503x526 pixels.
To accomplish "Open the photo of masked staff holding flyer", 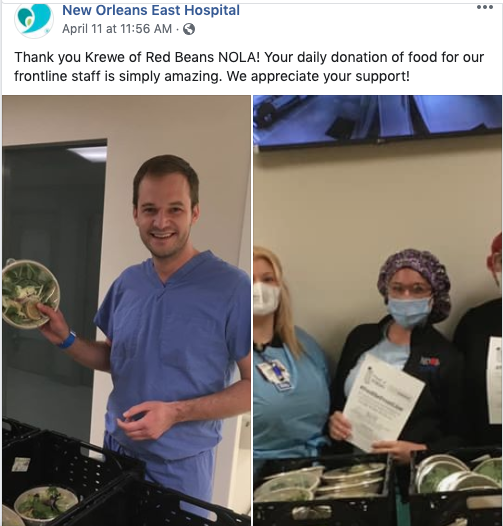I will click(378, 310).
